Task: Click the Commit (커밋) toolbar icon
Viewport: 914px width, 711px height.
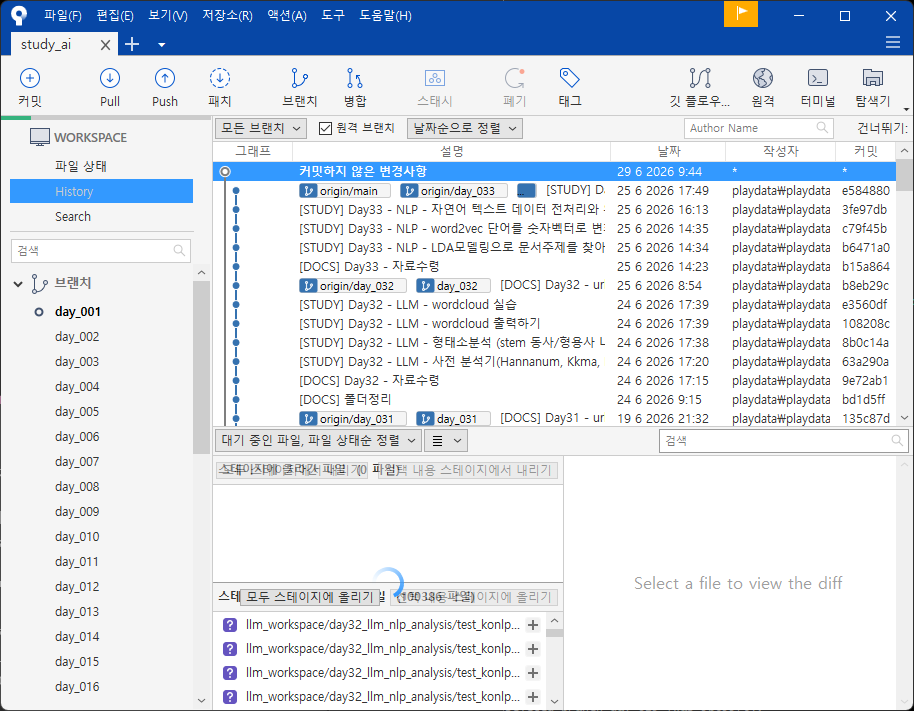Action: (30, 78)
